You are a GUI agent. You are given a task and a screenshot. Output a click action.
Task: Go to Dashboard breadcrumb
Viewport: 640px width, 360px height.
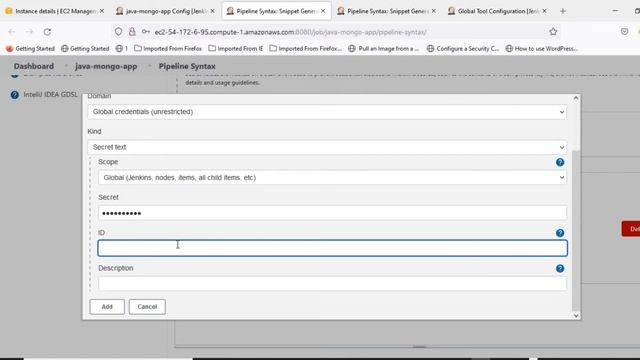coord(34,66)
